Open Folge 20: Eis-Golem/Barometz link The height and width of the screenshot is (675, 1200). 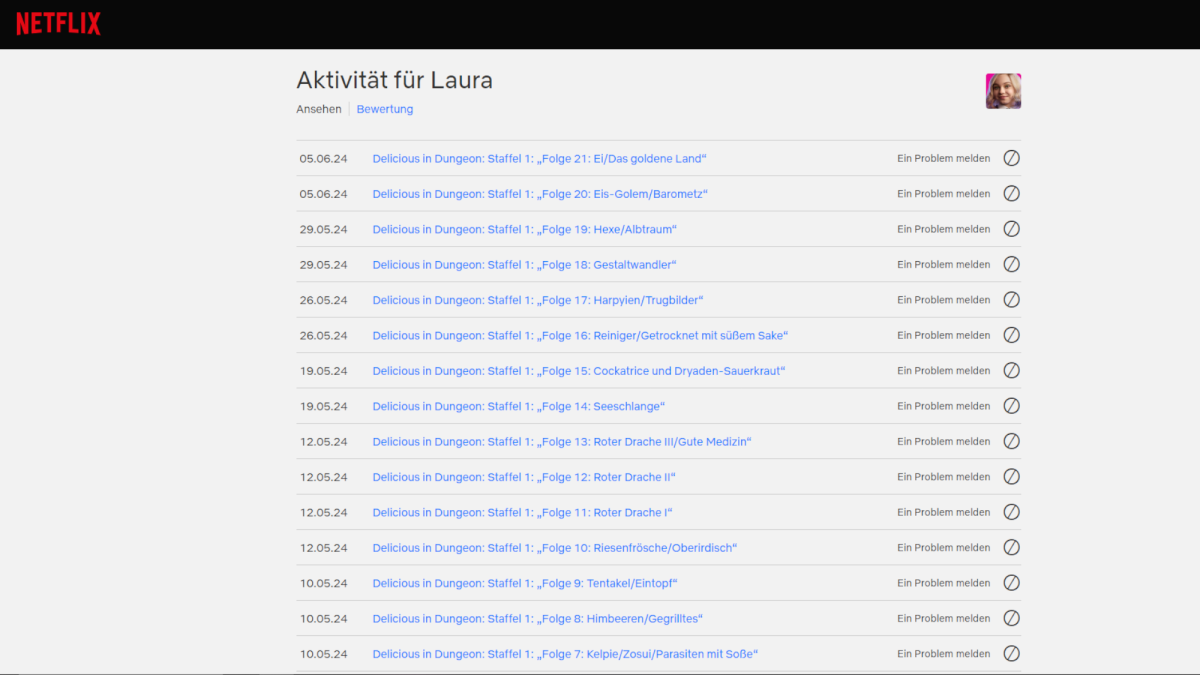tap(539, 194)
